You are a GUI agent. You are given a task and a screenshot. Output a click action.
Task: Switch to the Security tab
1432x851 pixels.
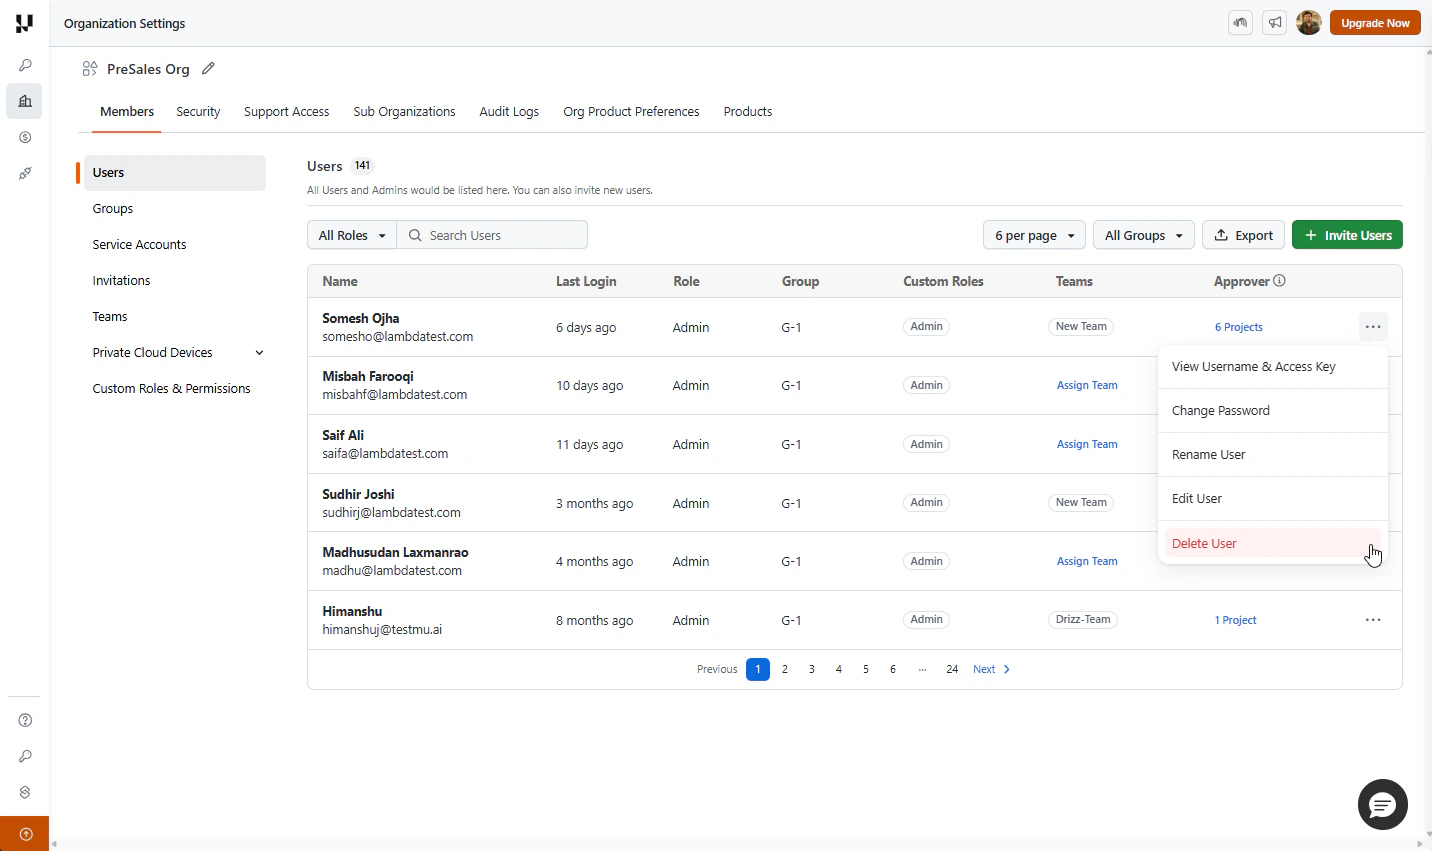[x=198, y=111]
